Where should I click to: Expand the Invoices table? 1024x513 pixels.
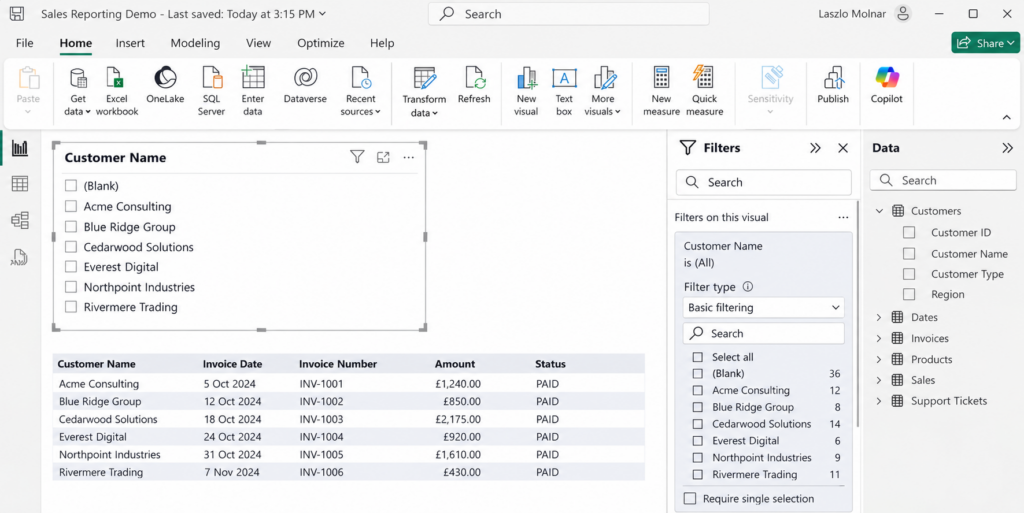pyautogui.click(x=879, y=338)
